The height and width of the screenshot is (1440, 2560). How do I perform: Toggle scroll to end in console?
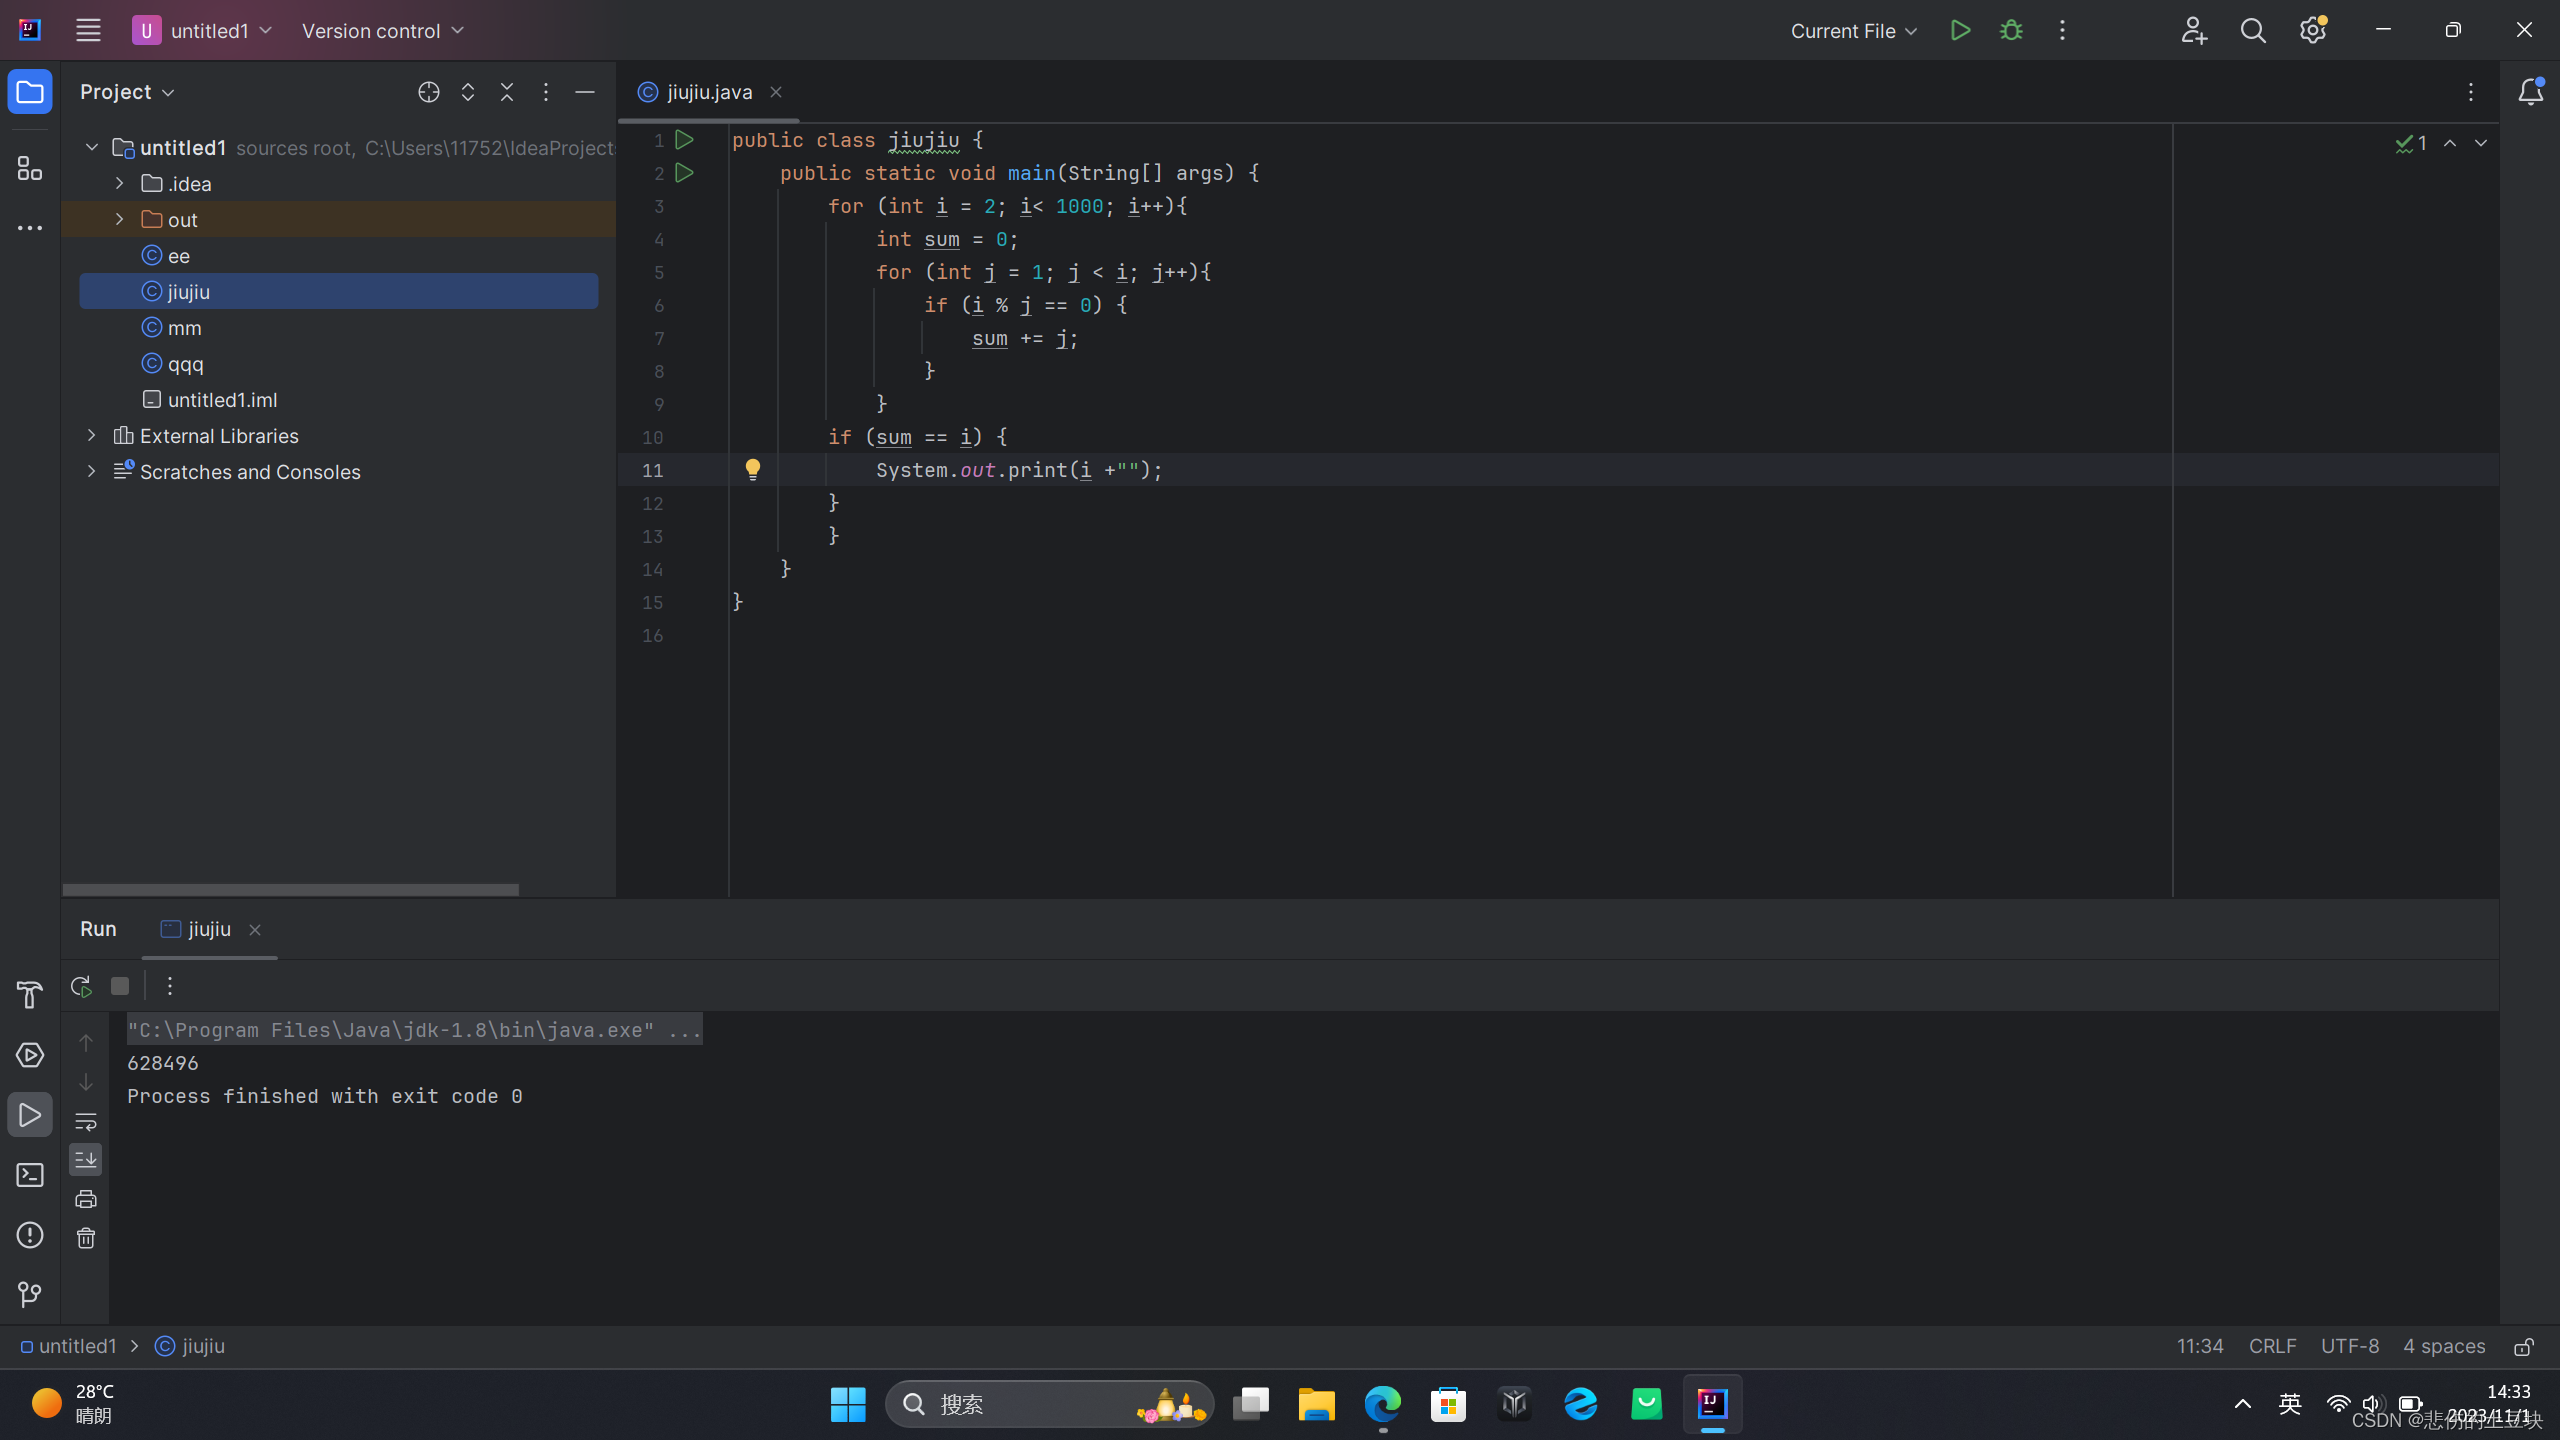tap(86, 1160)
